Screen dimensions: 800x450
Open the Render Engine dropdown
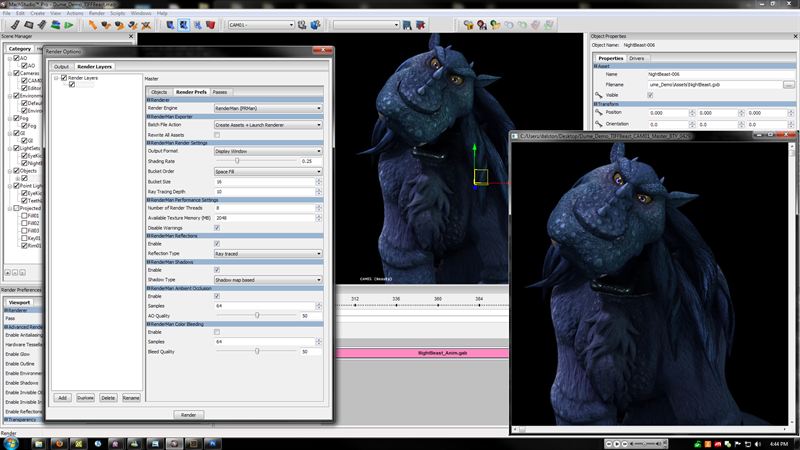268,108
